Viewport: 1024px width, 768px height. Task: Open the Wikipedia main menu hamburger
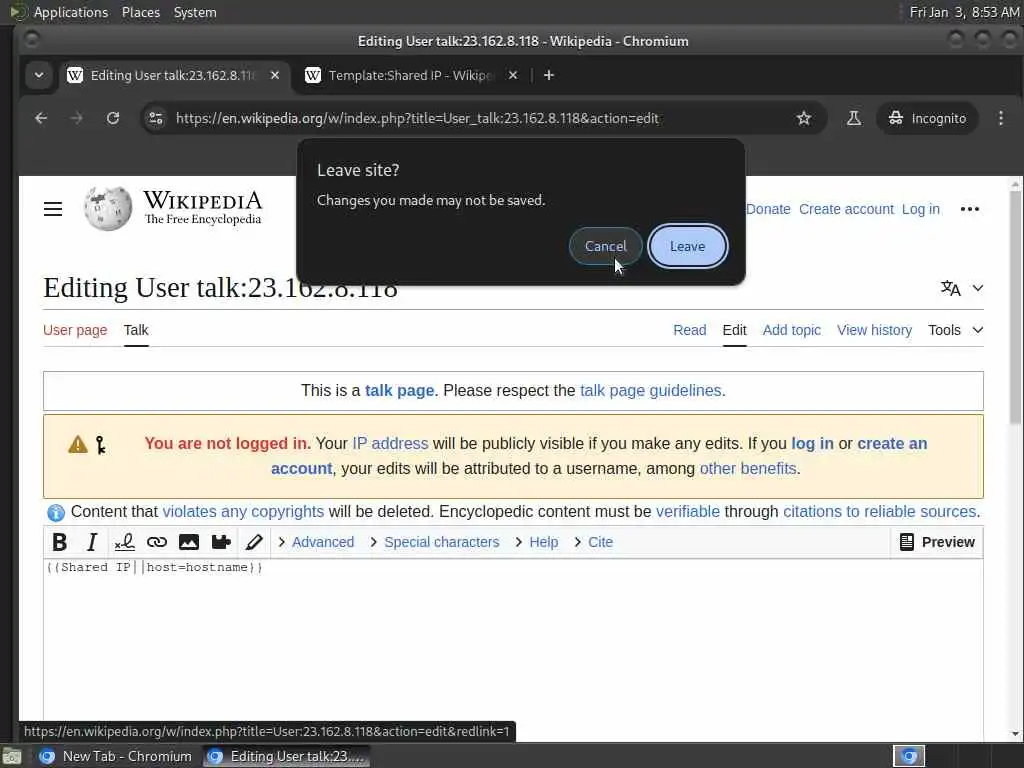(x=53, y=209)
